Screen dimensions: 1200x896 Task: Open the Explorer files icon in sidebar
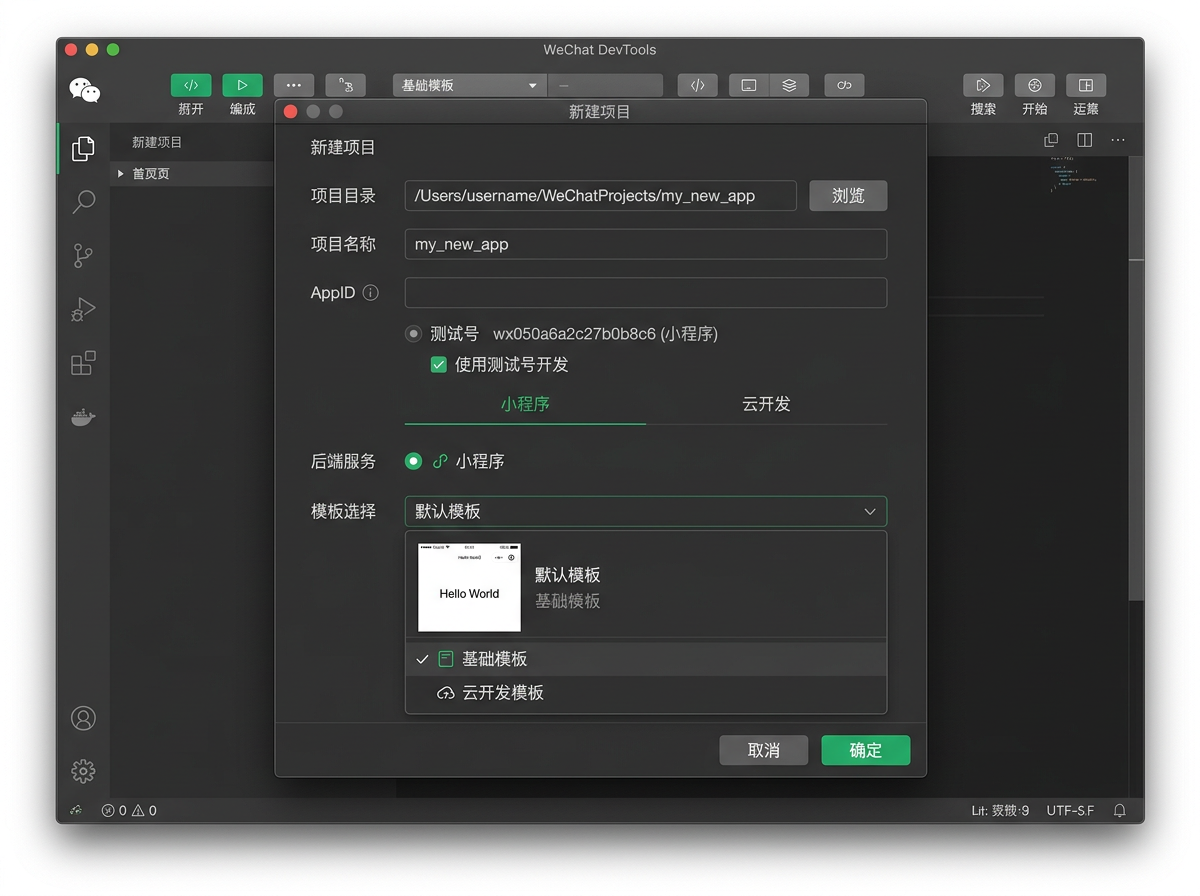[x=84, y=149]
